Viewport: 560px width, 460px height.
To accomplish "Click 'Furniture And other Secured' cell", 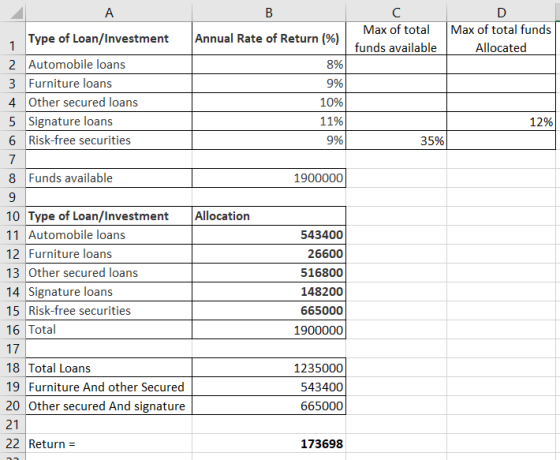I will 109,387.
